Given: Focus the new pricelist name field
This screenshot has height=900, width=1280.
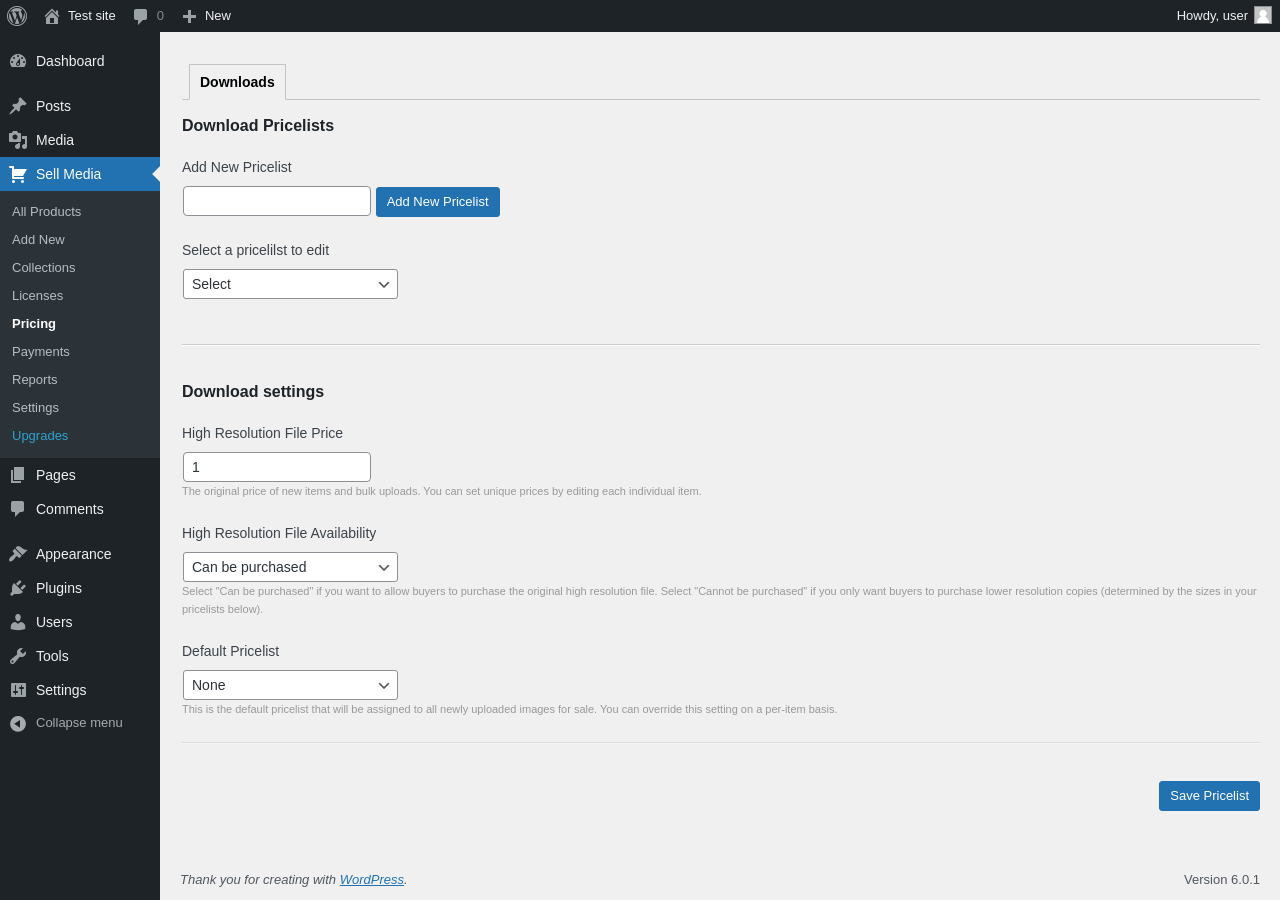Looking at the screenshot, I should [277, 201].
